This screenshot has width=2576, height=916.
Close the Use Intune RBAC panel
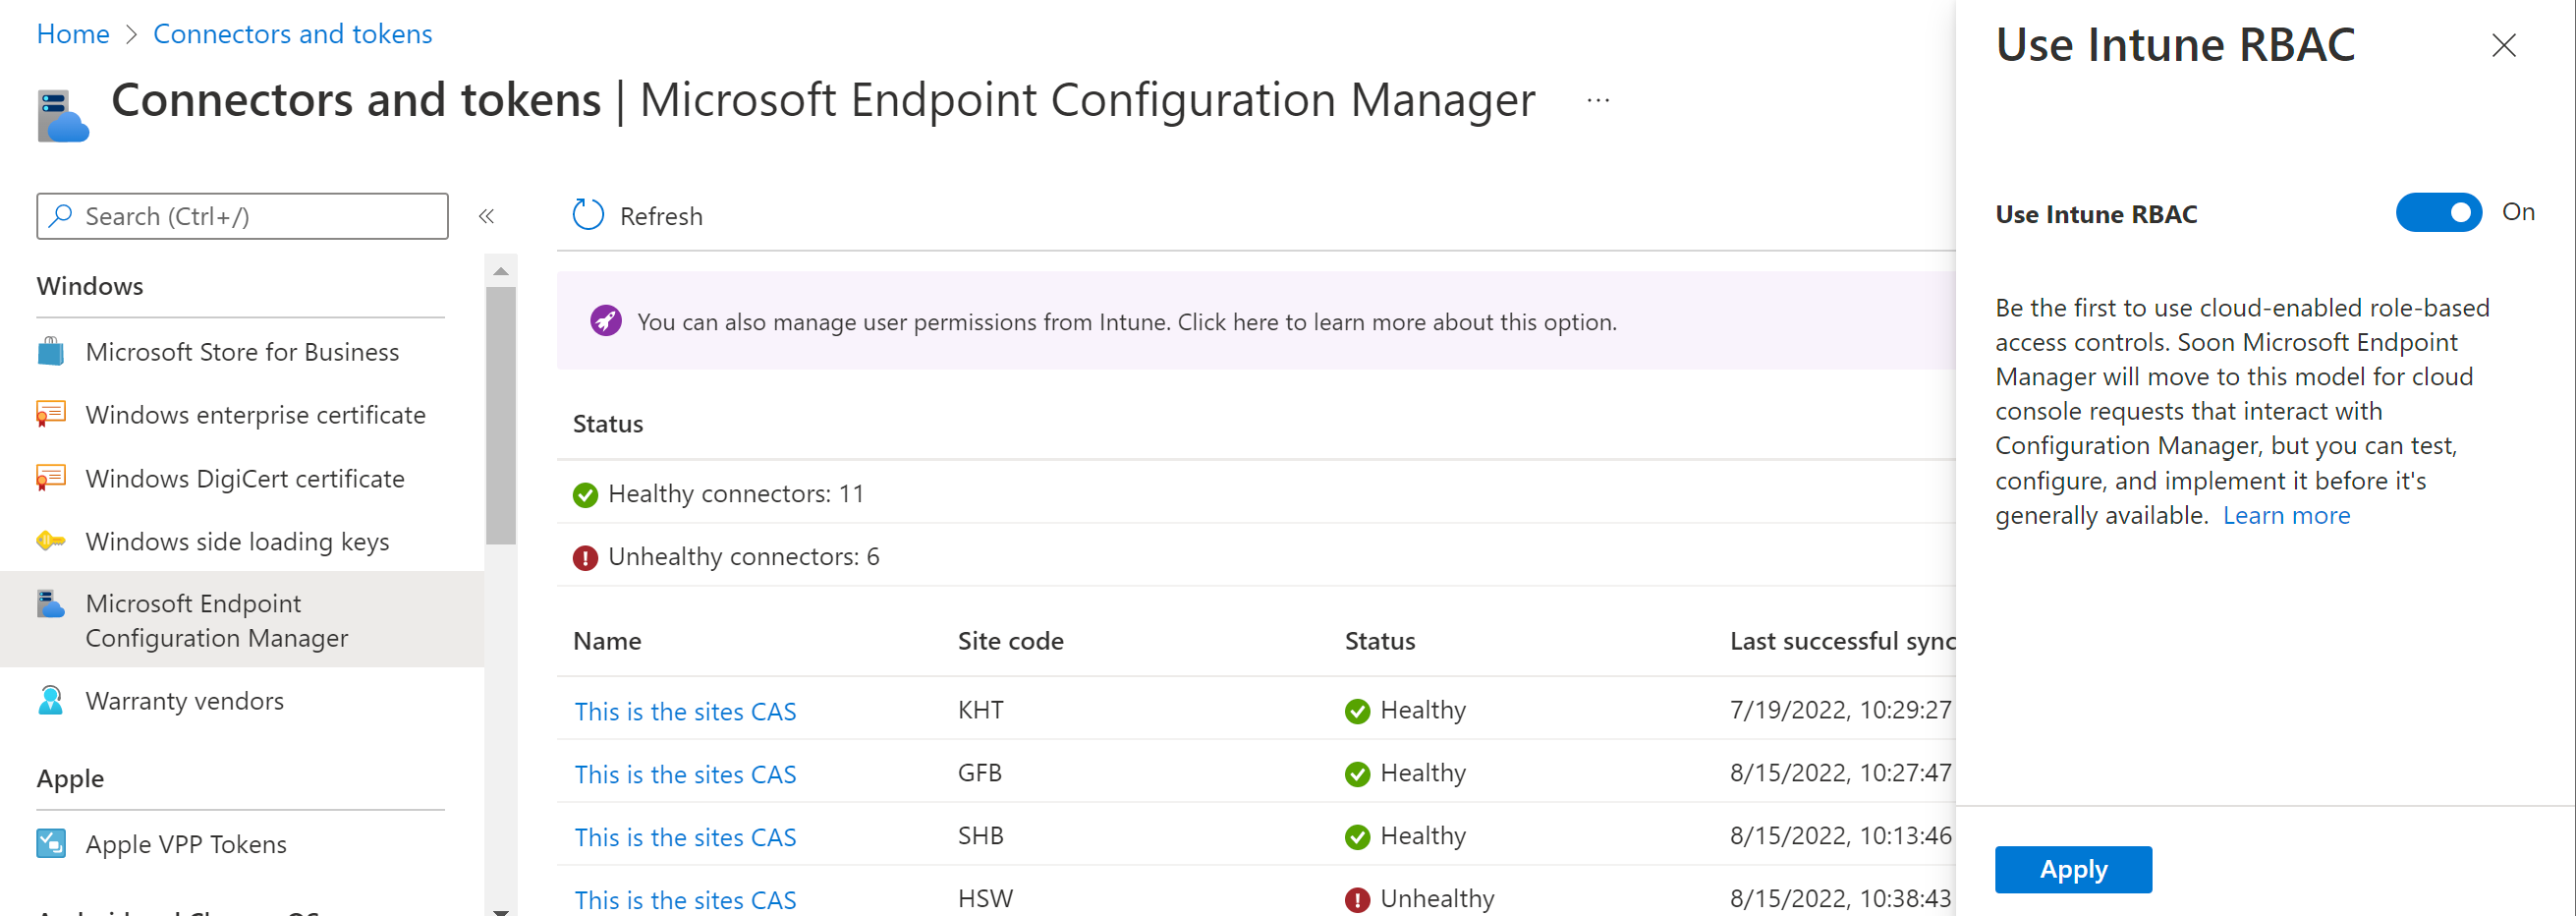tap(2503, 45)
